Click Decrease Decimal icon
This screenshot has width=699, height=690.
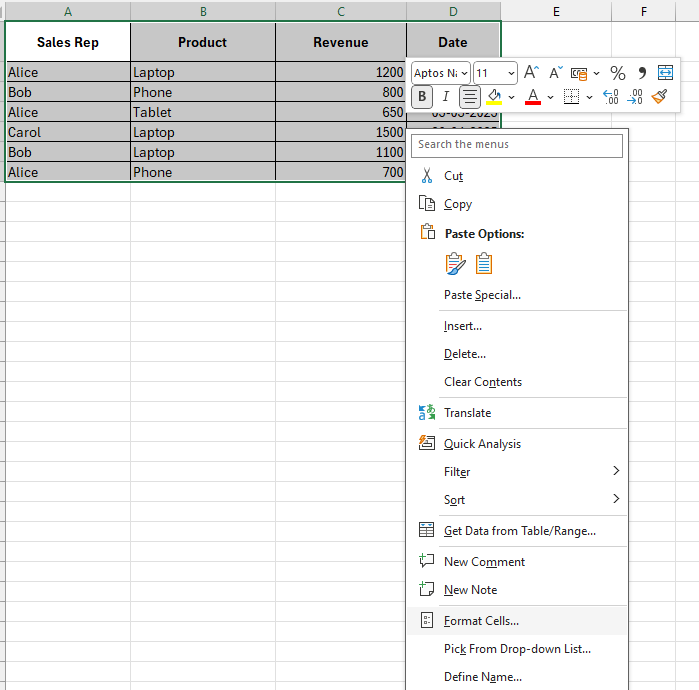pos(634,97)
